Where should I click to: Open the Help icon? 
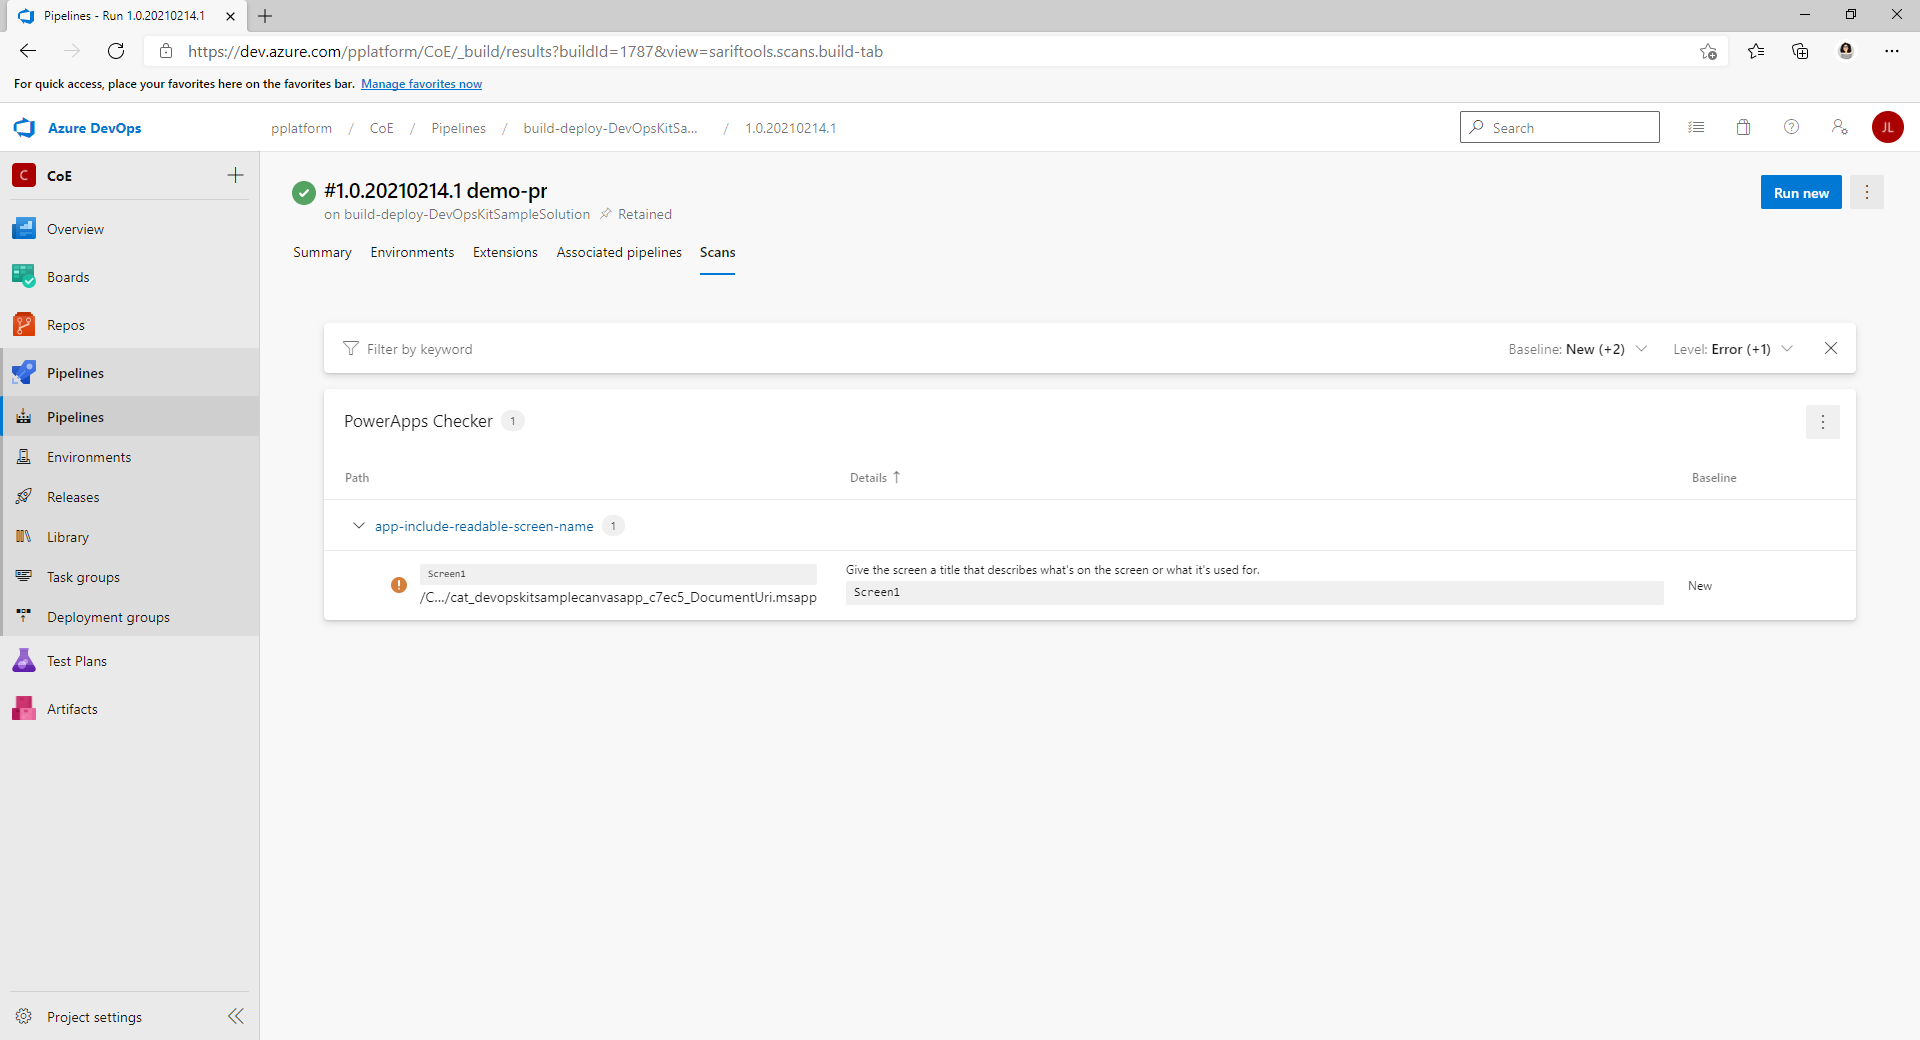[x=1791, y=127]
